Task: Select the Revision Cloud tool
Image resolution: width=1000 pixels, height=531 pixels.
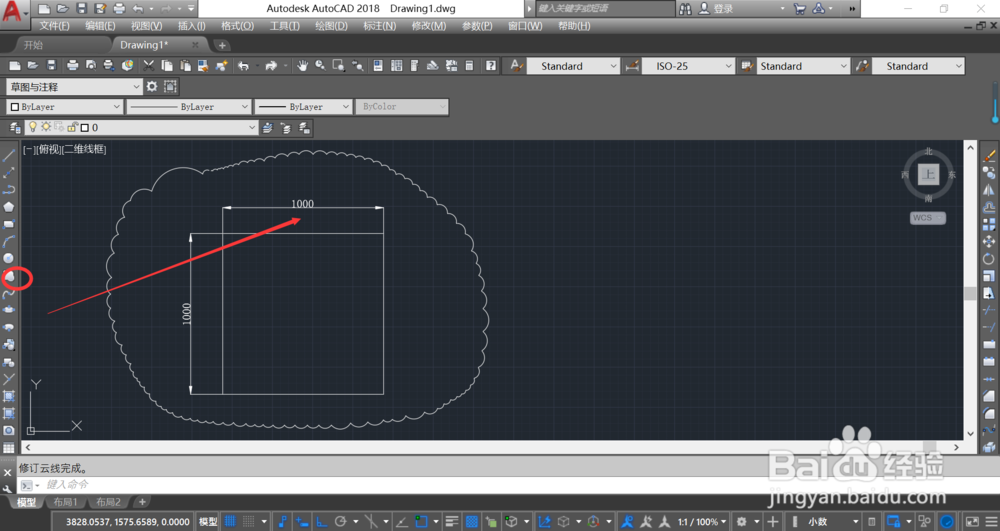Action: 11,277
